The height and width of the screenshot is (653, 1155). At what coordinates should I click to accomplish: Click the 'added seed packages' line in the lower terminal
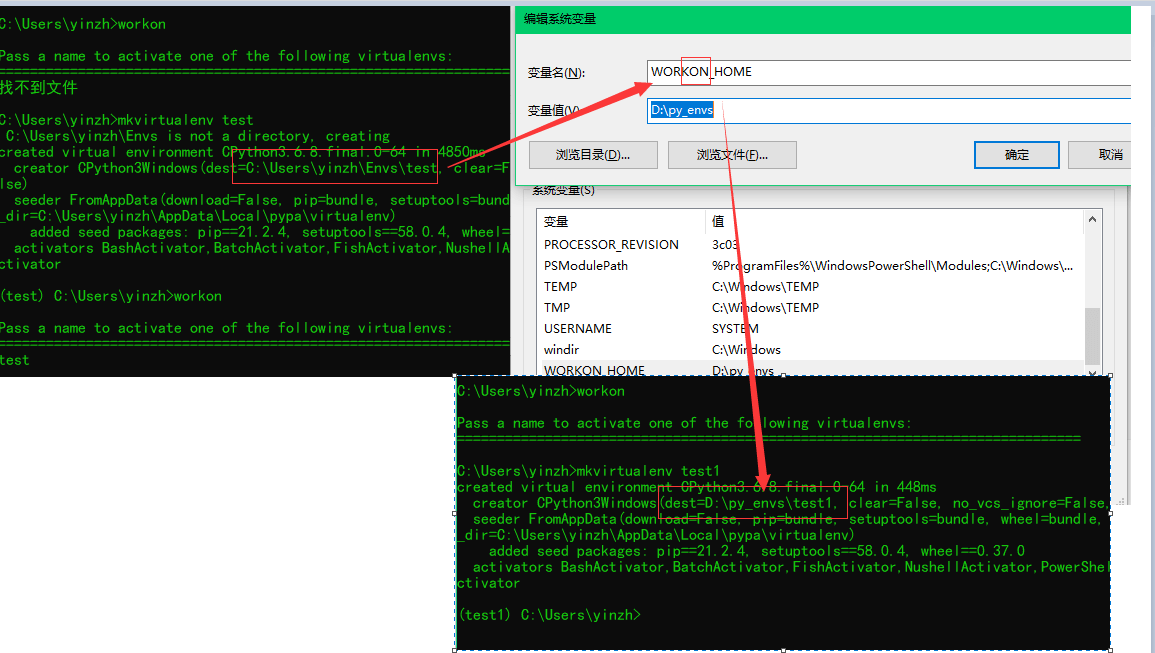pyautogui.click(x=756, y=551)
